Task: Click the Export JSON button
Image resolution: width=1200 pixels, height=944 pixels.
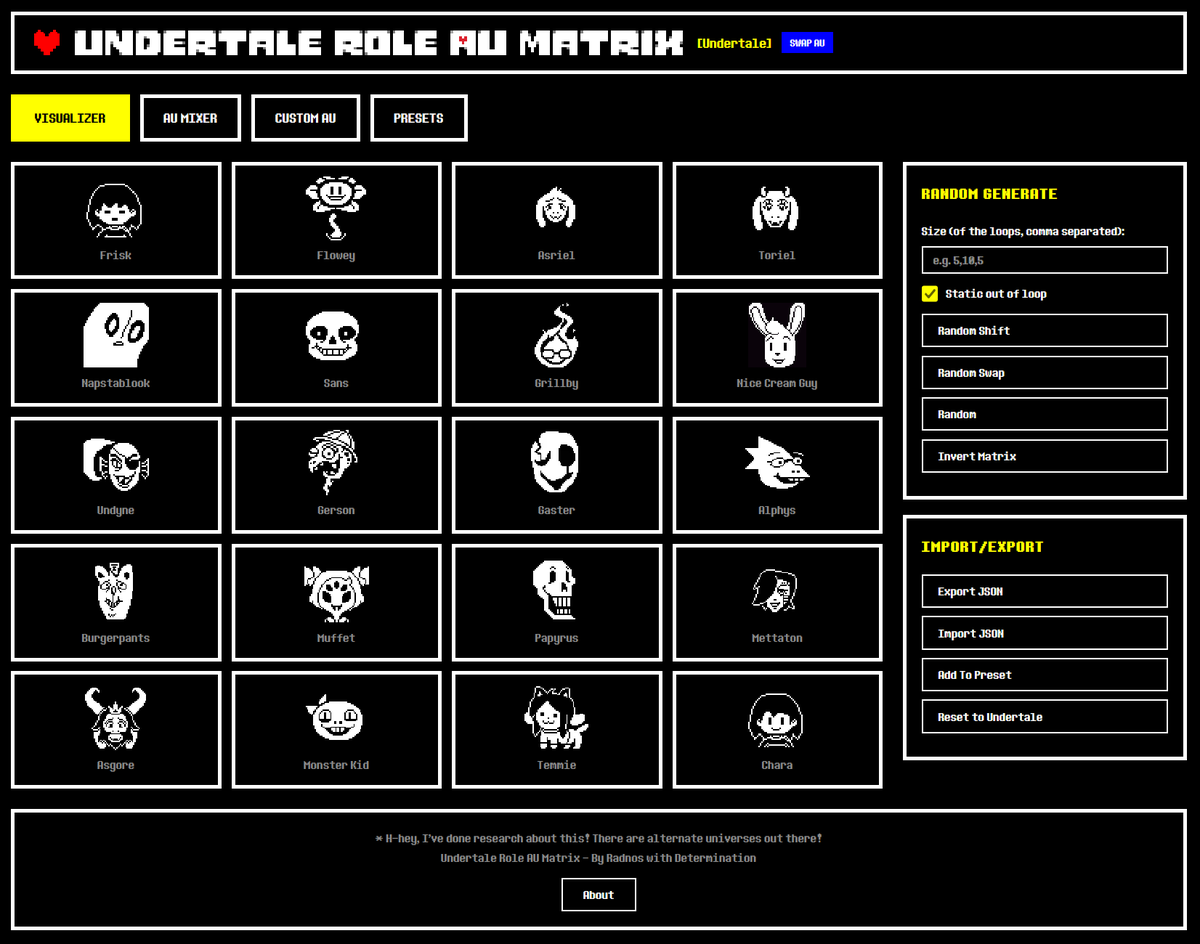Action: click(1044, 591)
